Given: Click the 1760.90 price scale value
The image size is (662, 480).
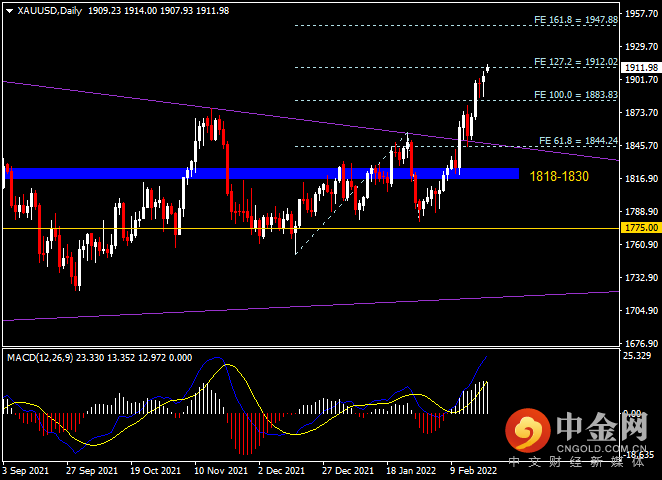Looking at the screenshot, I should click(x=641, y=244).
